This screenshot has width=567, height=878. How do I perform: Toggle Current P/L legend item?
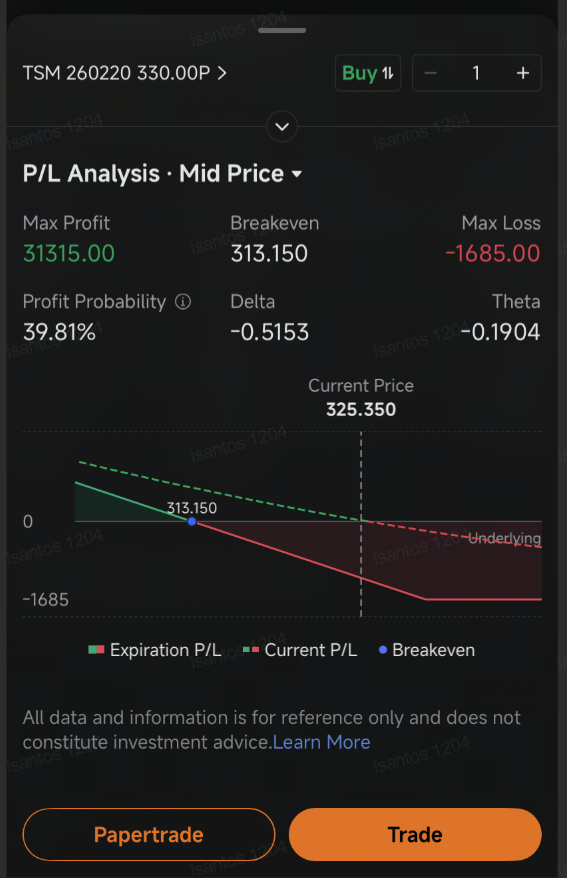[x=300, y=650]
